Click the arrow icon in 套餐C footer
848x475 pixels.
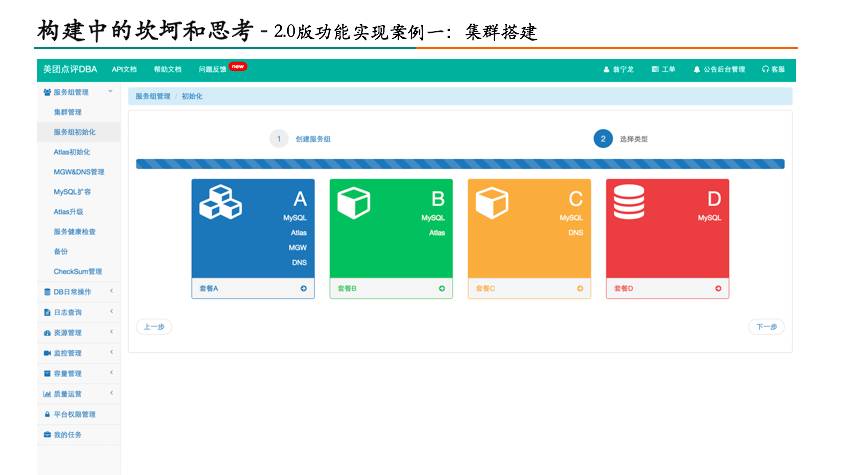click(x=580, y=288)
